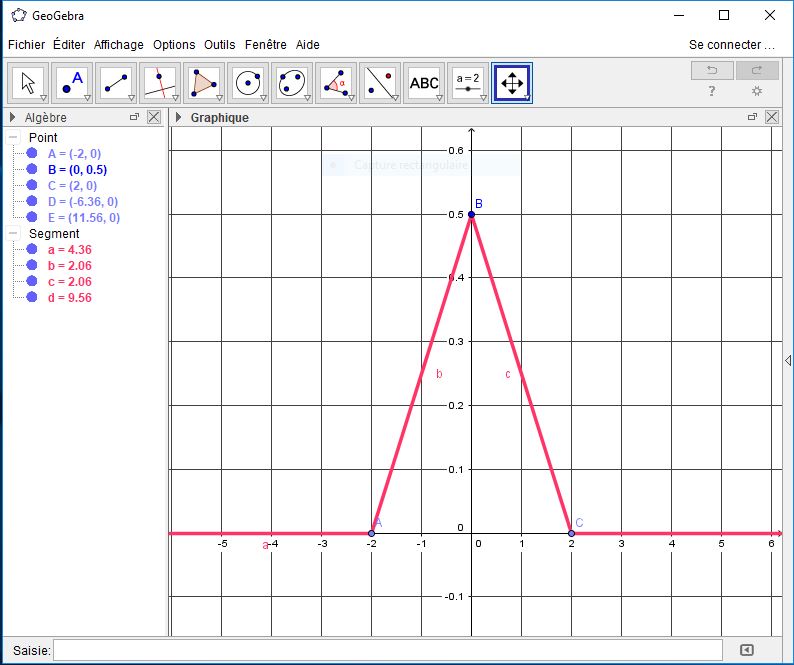
Task: Open settings with the gear icon
Action: point(757,91)
